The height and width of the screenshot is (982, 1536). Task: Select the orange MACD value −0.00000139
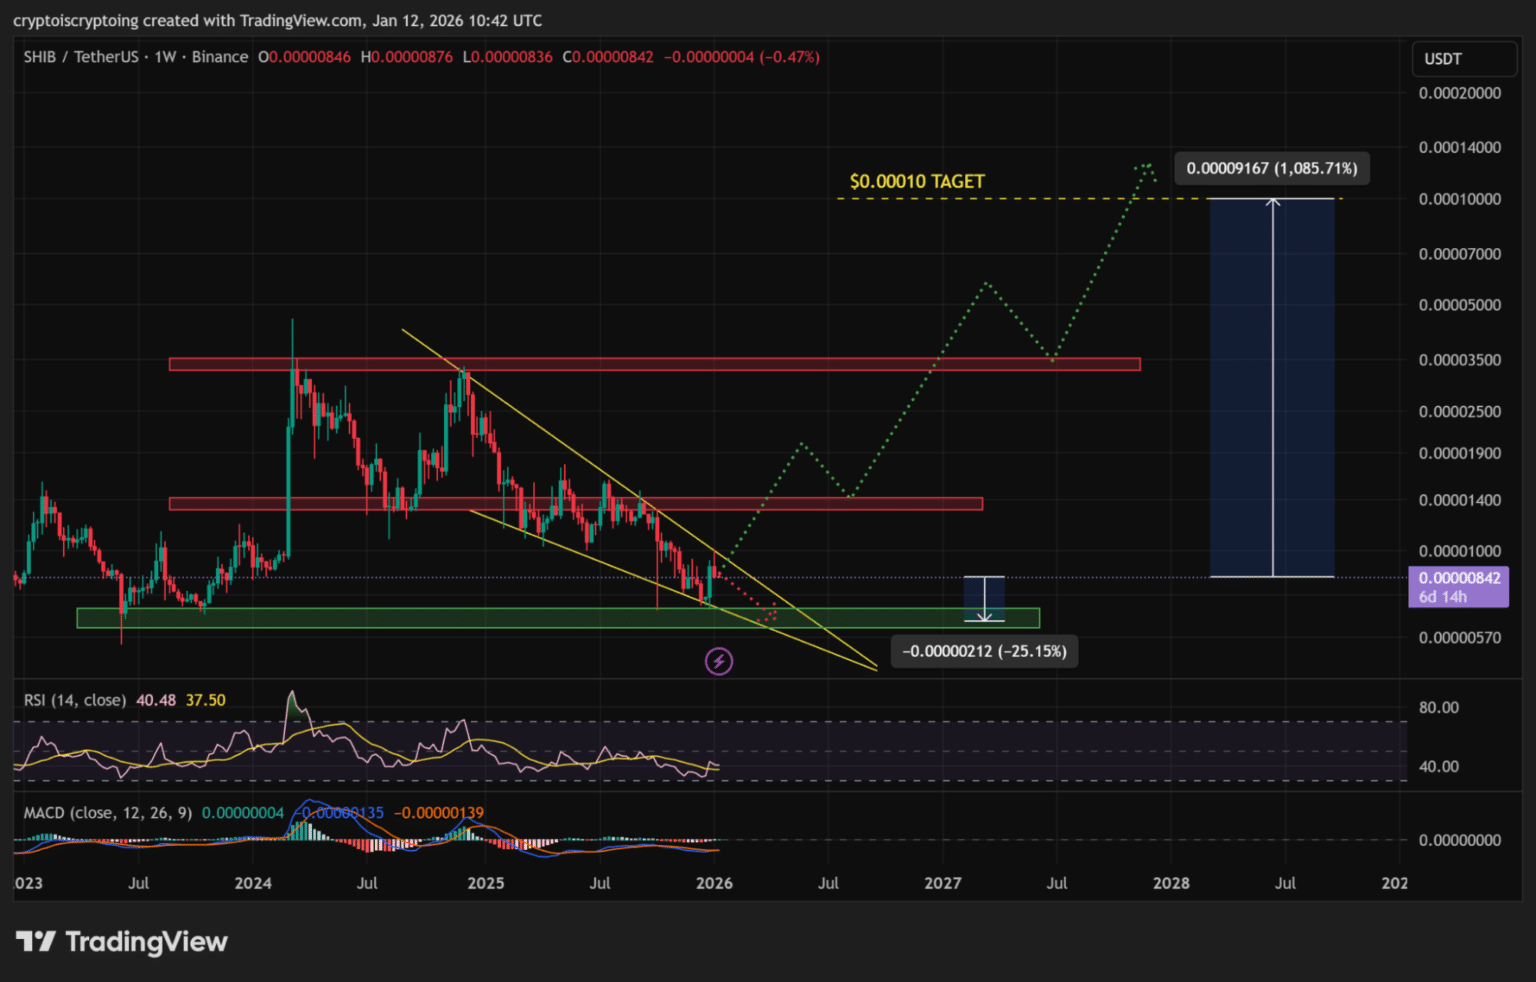pos(440,812)
